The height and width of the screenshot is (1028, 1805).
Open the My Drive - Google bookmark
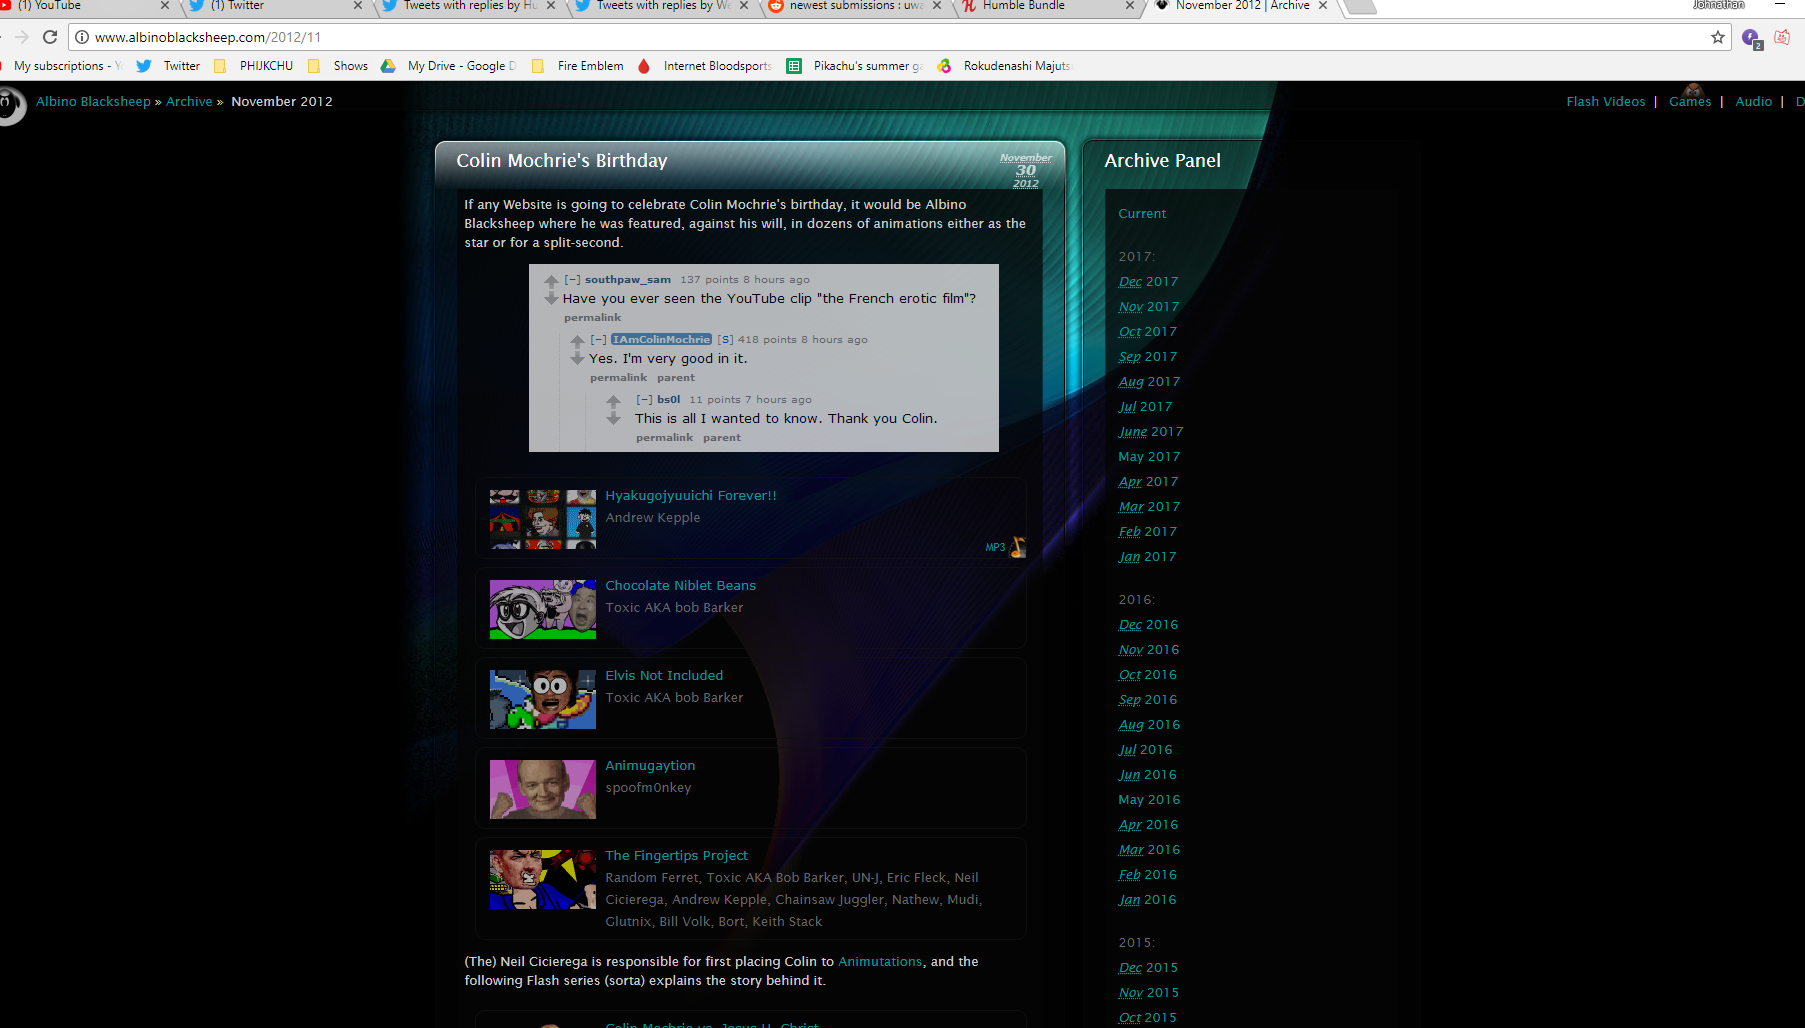449,66
